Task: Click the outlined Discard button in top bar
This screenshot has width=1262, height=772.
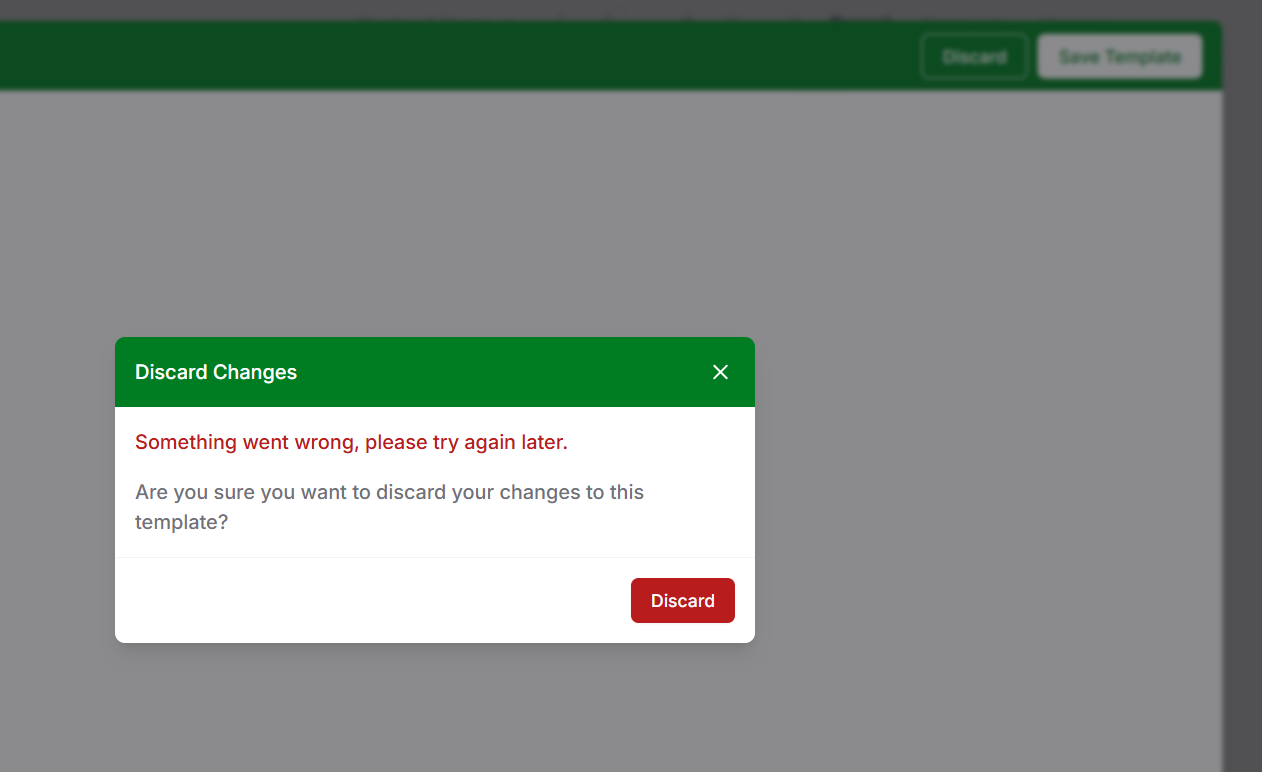Action: [974, 57]
